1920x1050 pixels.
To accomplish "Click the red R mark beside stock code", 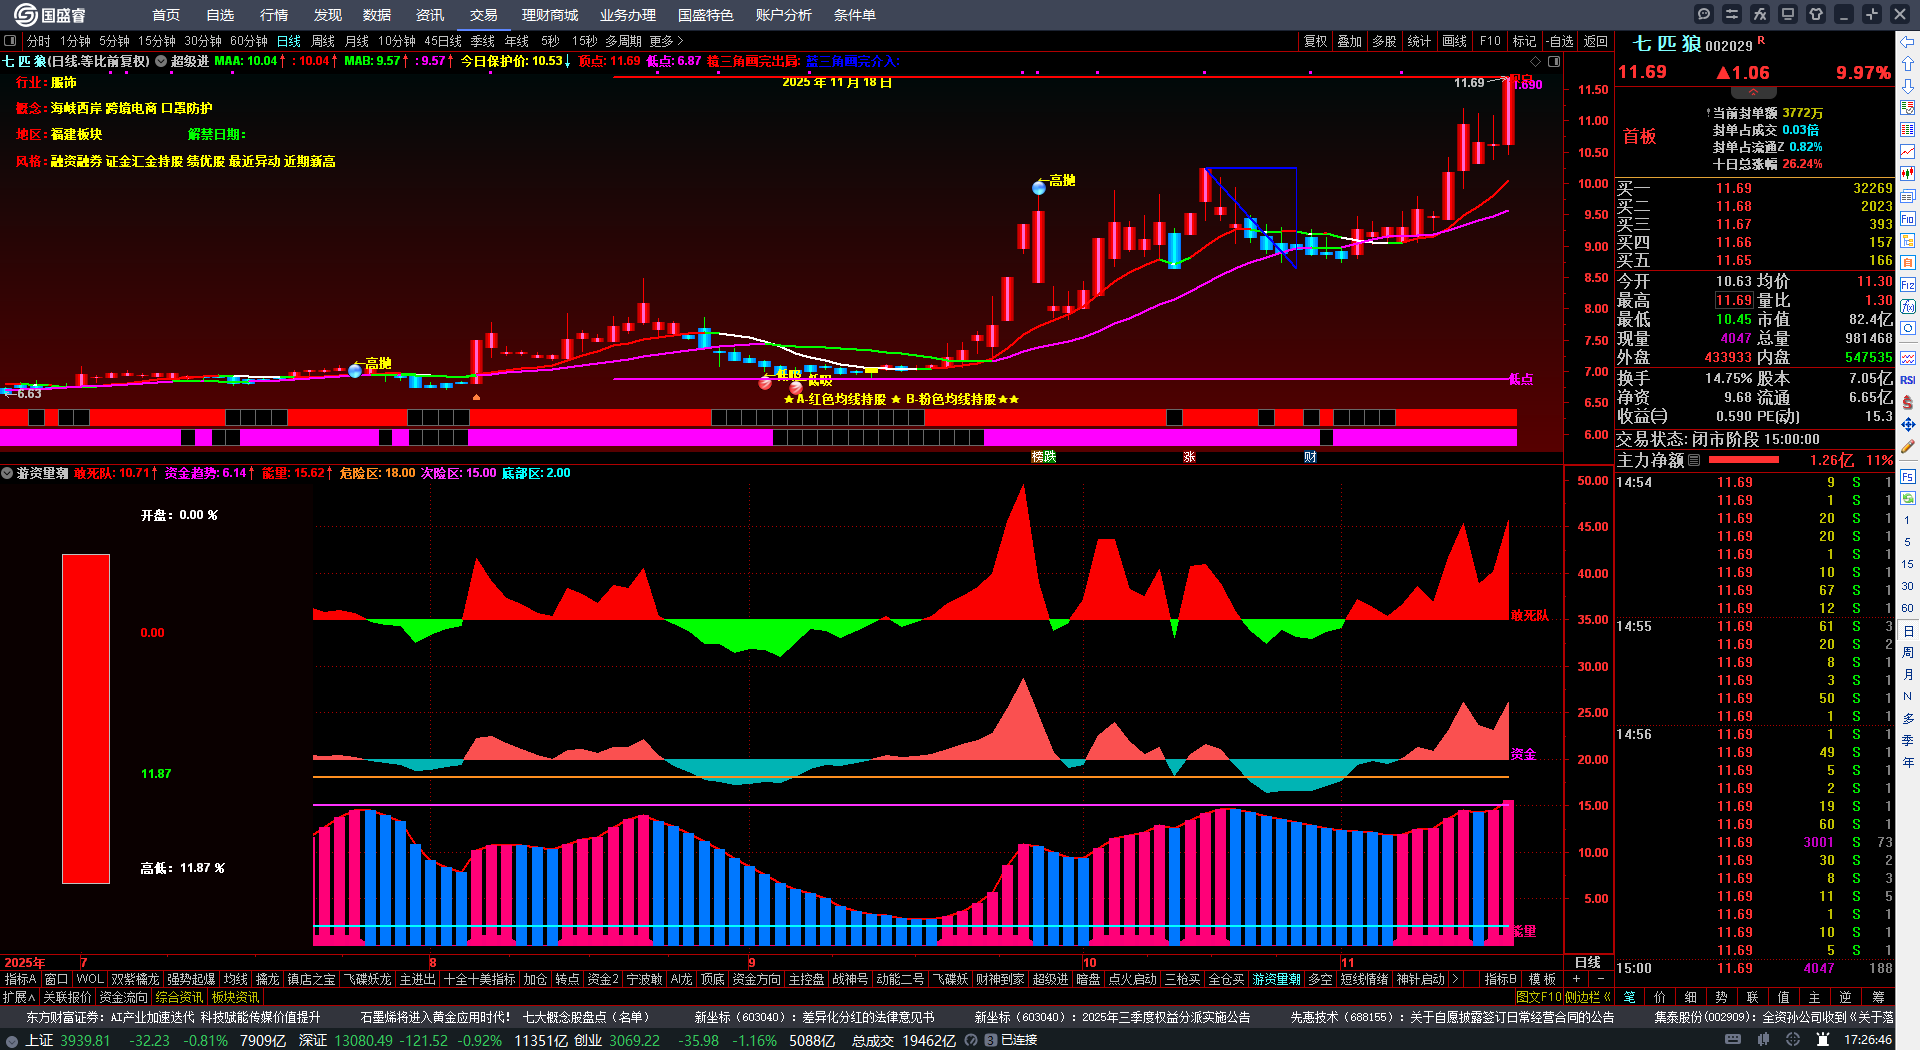I will coord(1761,41).
